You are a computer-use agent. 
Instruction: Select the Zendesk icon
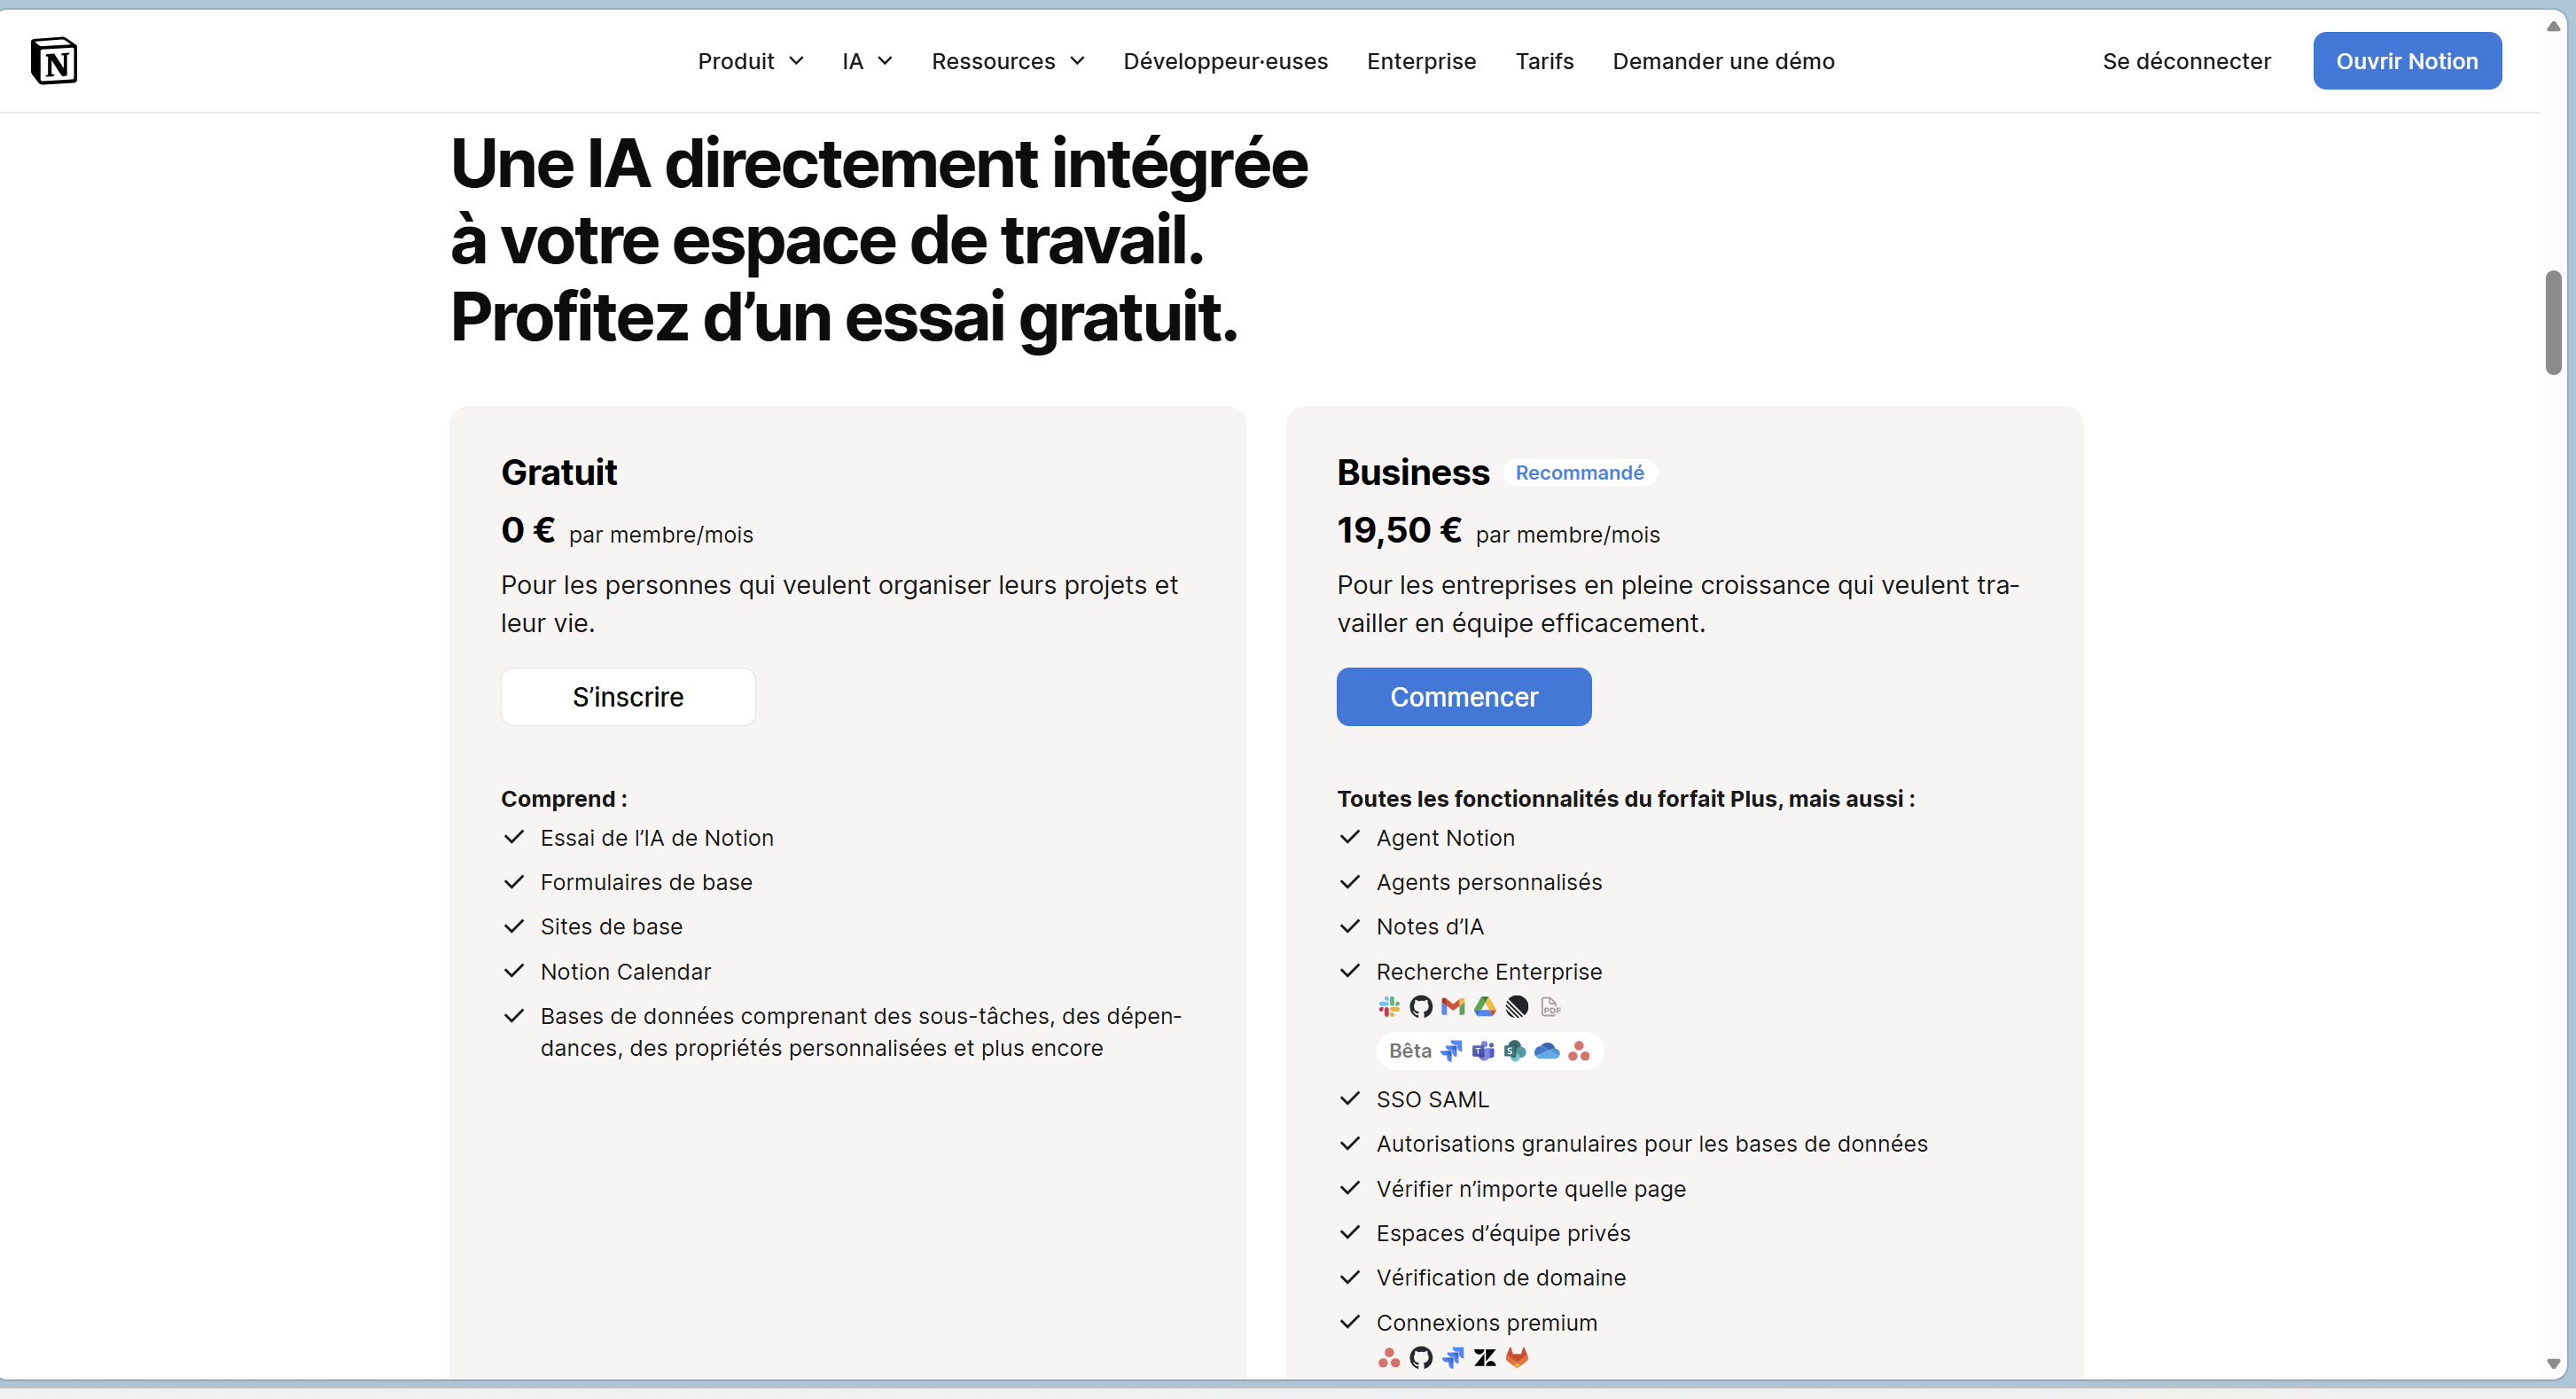click(x=1485, y=1358)
